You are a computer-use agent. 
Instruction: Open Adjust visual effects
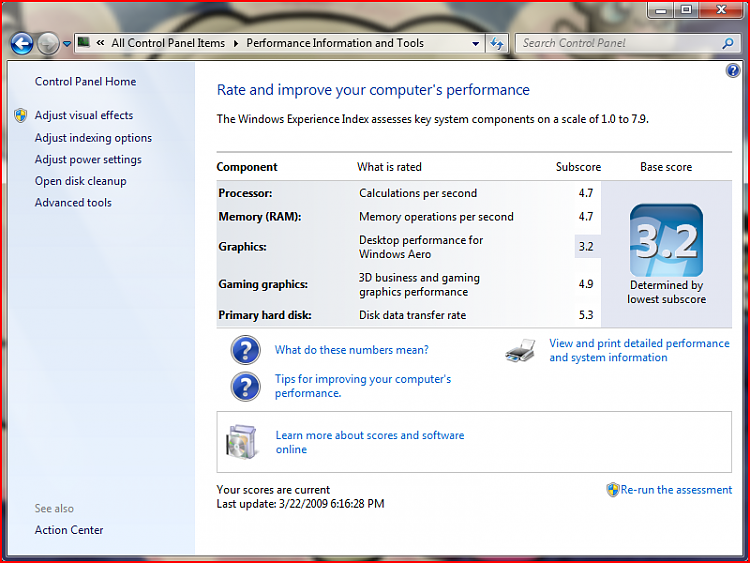pos(84,115)
